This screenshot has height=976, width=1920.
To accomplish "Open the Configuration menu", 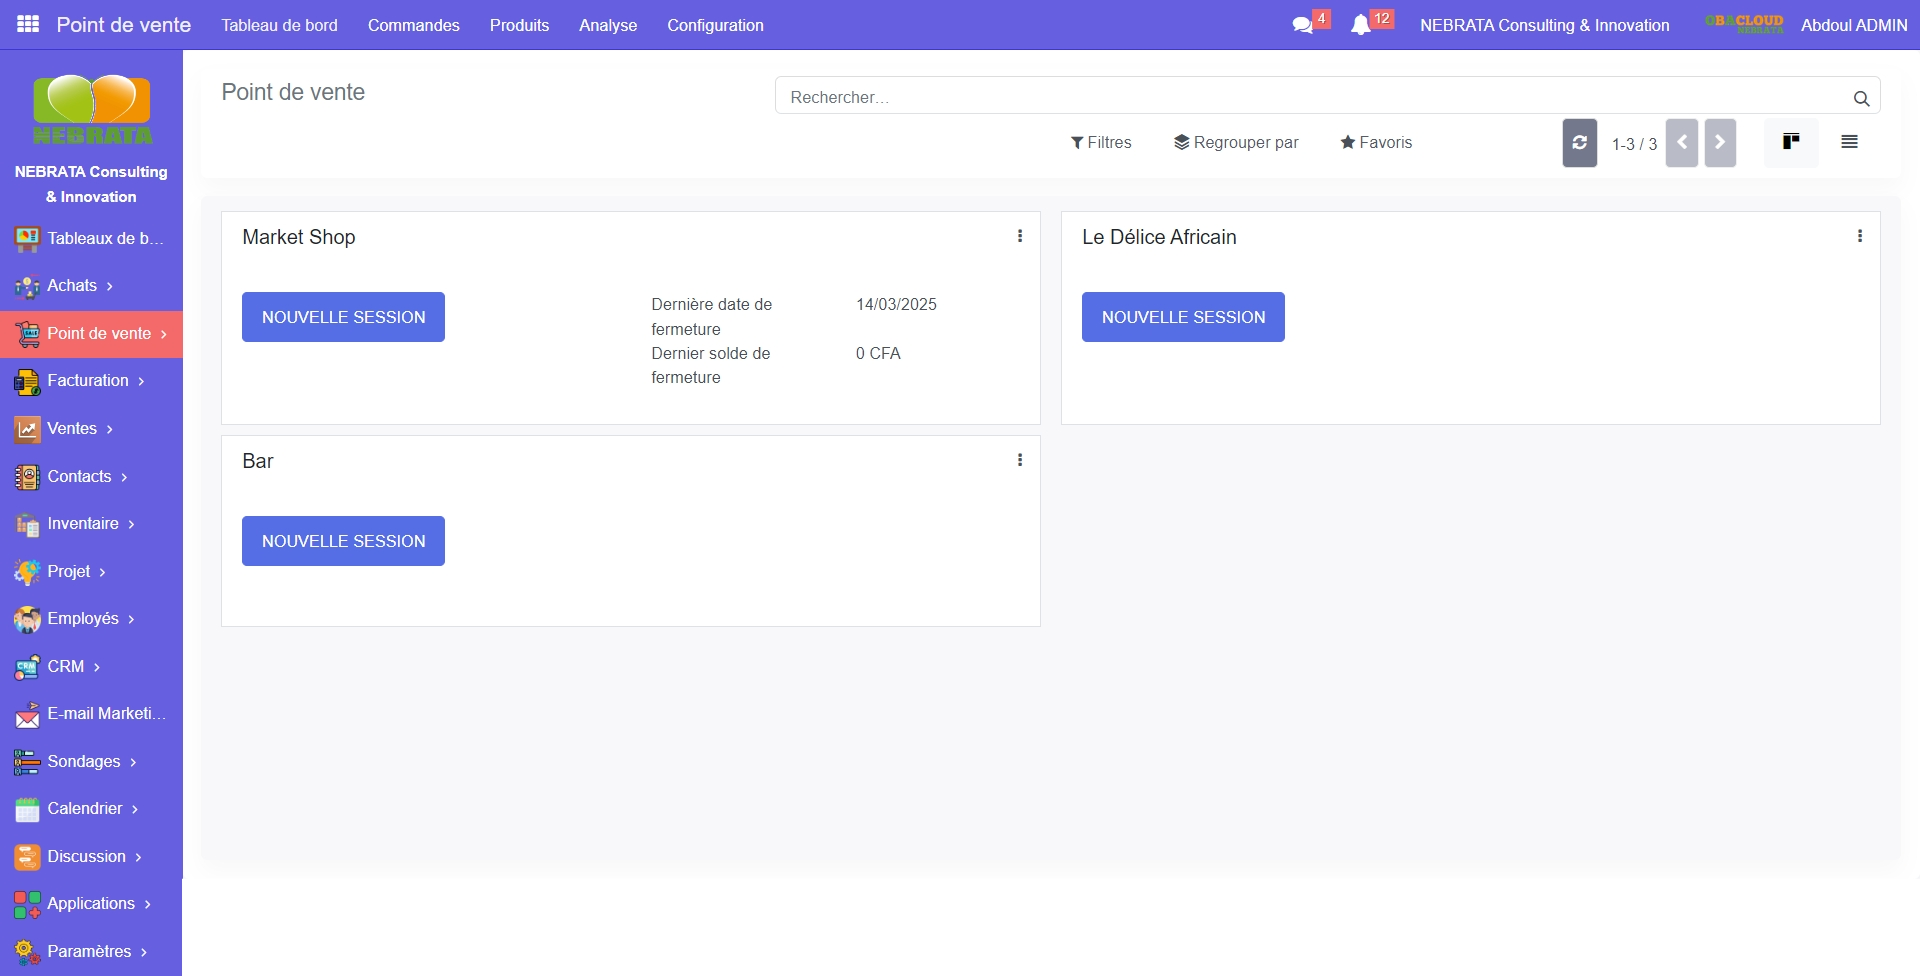I will [x=715, y=25].
